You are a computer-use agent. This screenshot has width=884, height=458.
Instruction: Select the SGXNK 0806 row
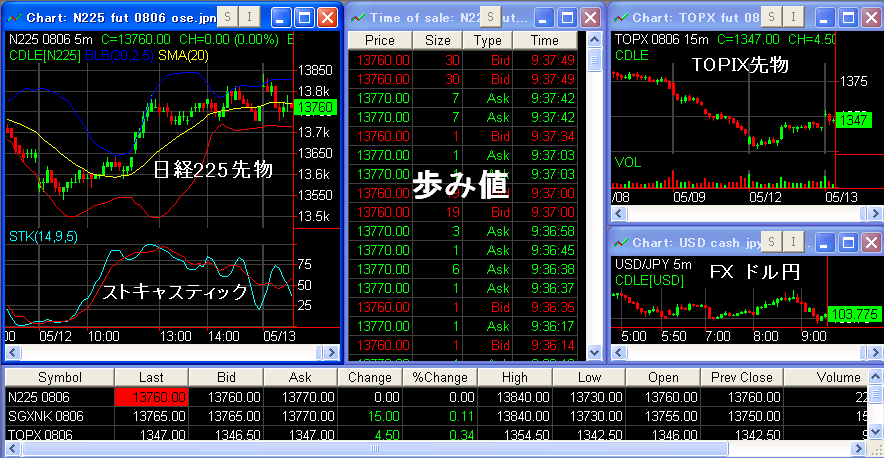click(x=45, y=415)
